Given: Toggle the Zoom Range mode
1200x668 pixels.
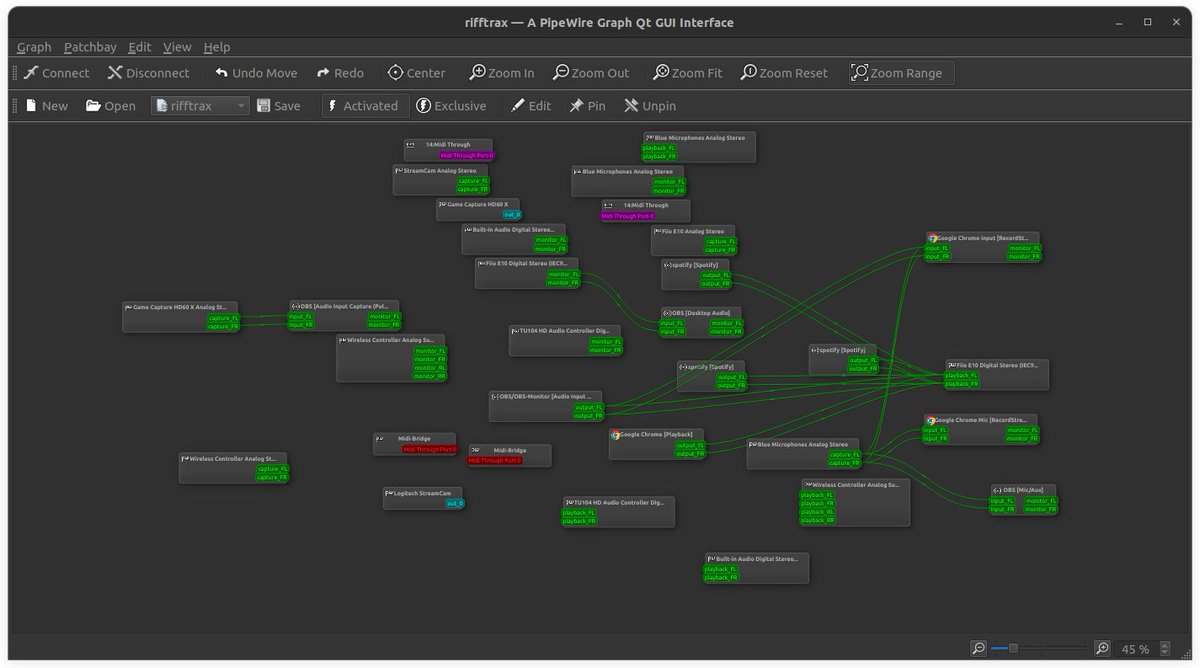Looking at the screenshot, I should click(902, 73).
